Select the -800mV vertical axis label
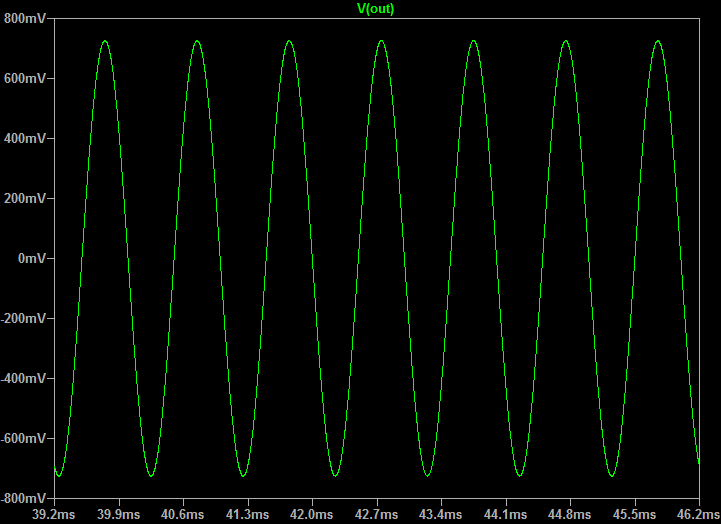Screen dimensions: 721x524 coord(23,498)
